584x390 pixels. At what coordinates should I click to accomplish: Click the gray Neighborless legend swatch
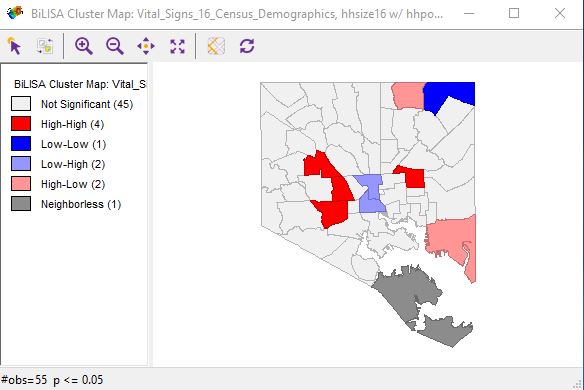coord(21,204)
